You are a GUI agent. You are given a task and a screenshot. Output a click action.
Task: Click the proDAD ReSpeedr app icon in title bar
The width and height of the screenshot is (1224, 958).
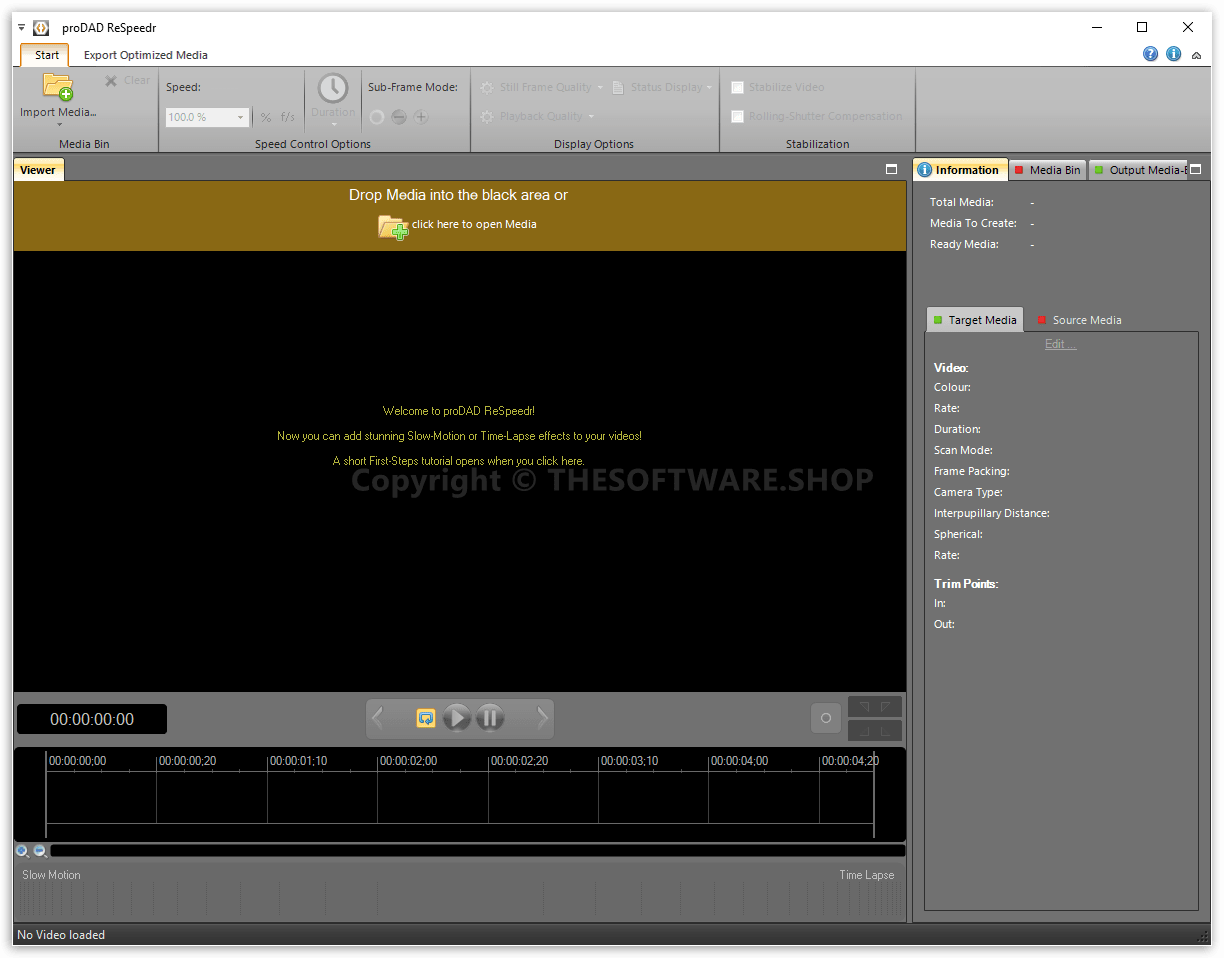point(41,28)
